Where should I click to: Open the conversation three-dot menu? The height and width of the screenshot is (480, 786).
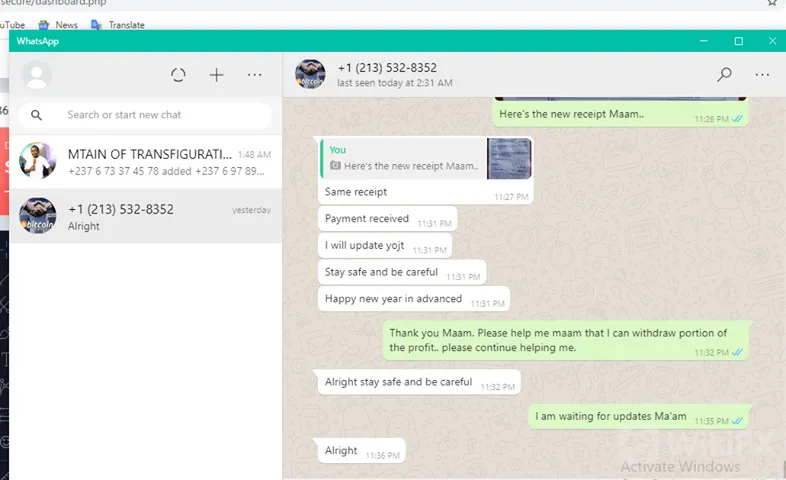coord(762,75)
